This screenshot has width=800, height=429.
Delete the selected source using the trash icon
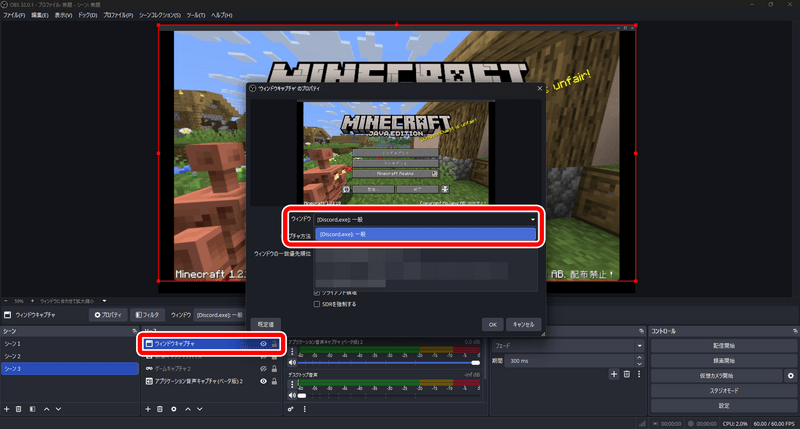point(160,409)
